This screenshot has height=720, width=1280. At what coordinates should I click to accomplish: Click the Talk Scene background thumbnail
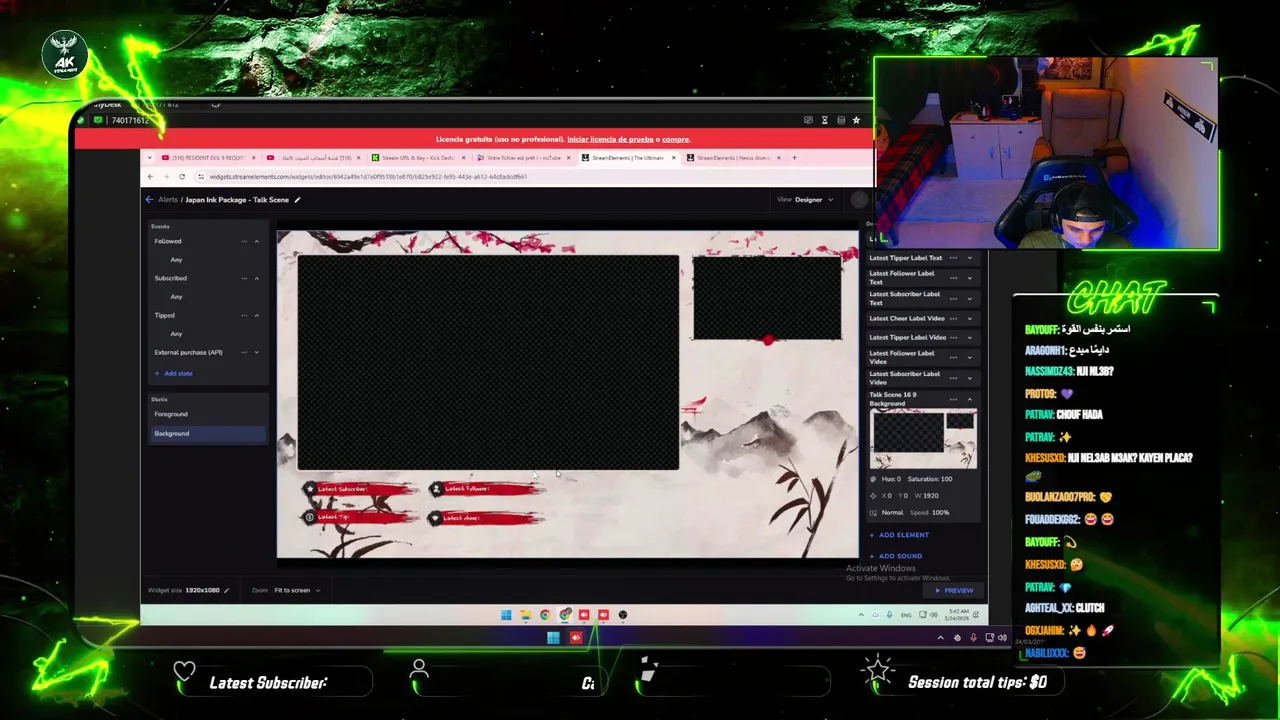pos(923,440)
